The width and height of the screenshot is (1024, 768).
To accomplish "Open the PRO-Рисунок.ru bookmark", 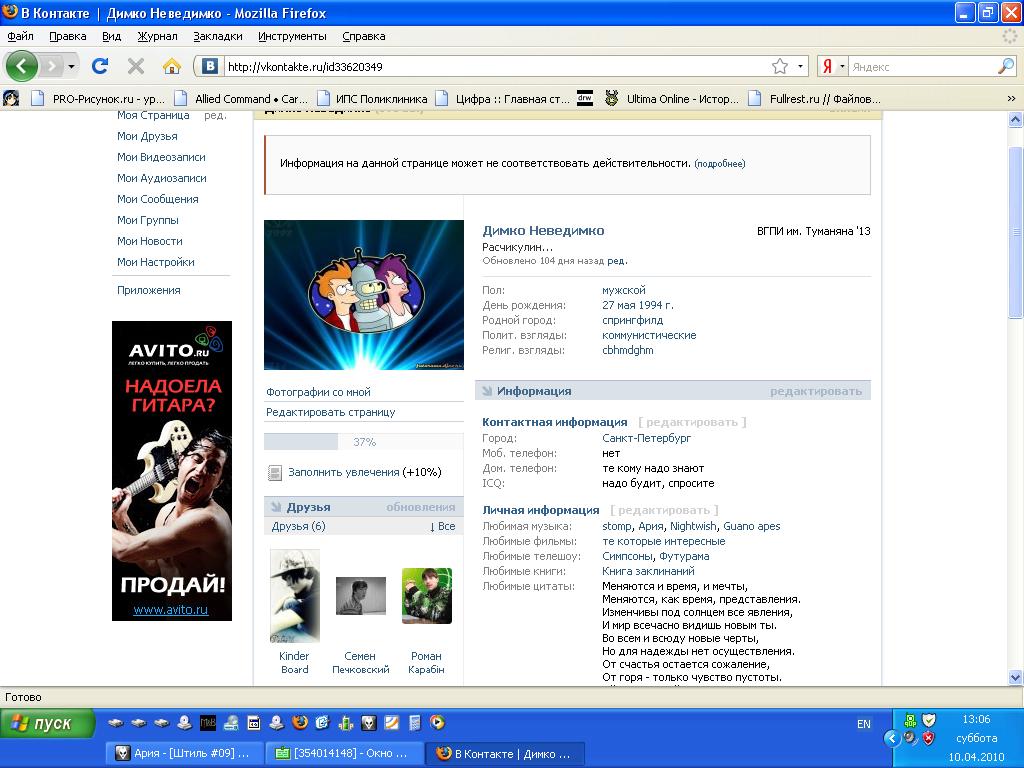I will tap(98, 99).
